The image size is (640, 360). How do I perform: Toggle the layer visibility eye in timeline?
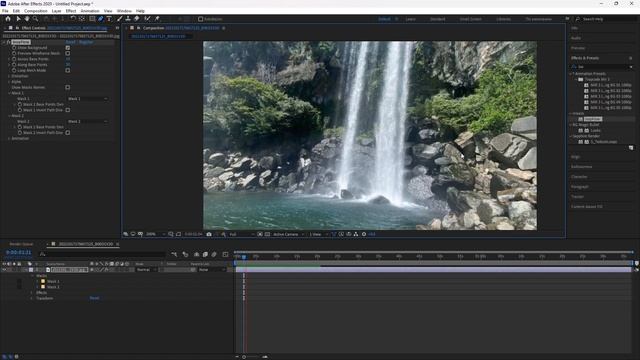[x=4, y=270]
